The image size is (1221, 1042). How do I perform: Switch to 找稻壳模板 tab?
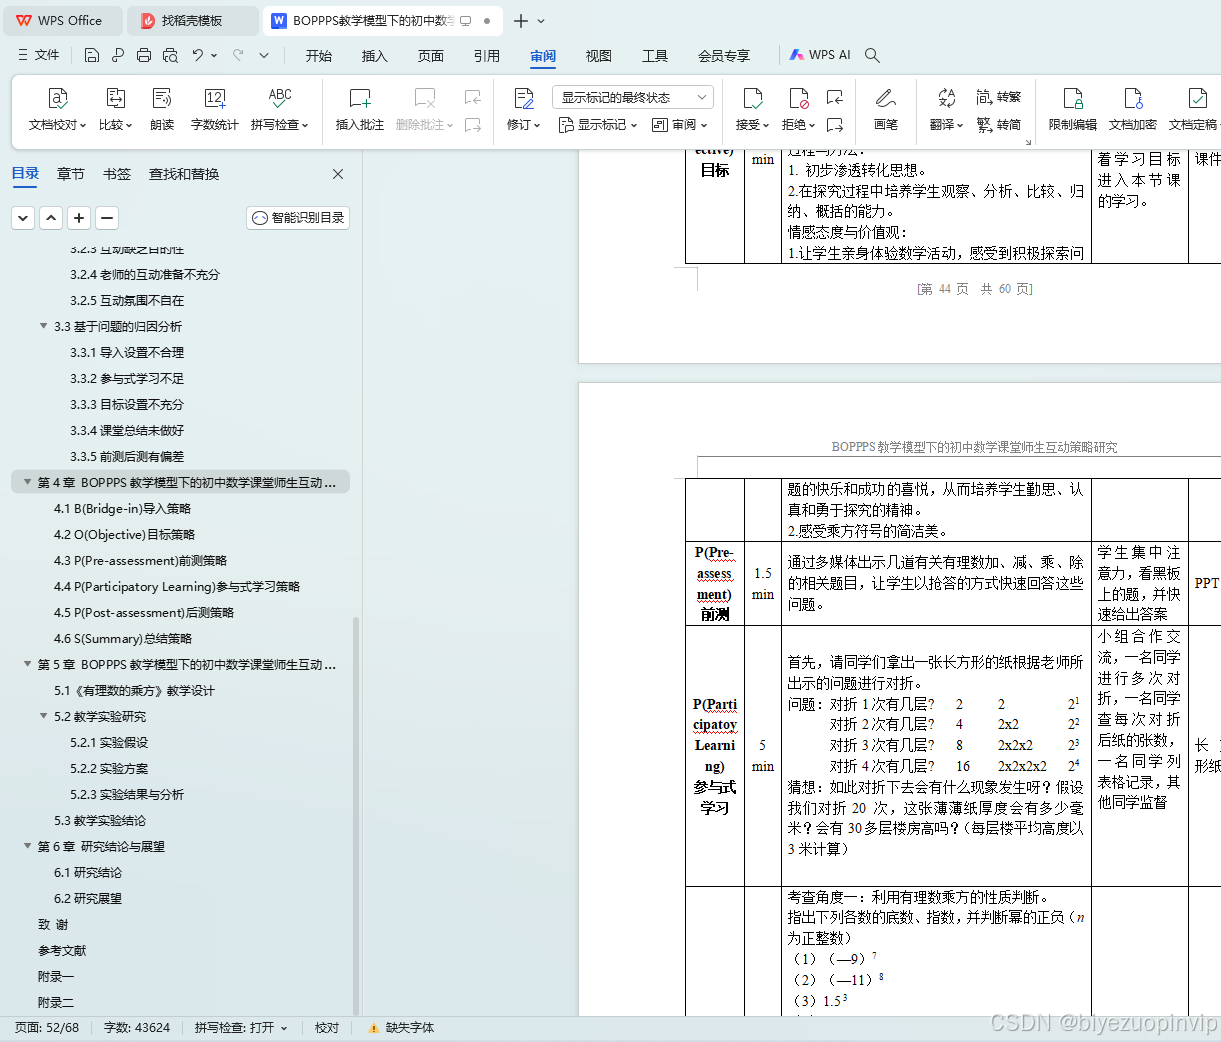(x=193, y=20)
